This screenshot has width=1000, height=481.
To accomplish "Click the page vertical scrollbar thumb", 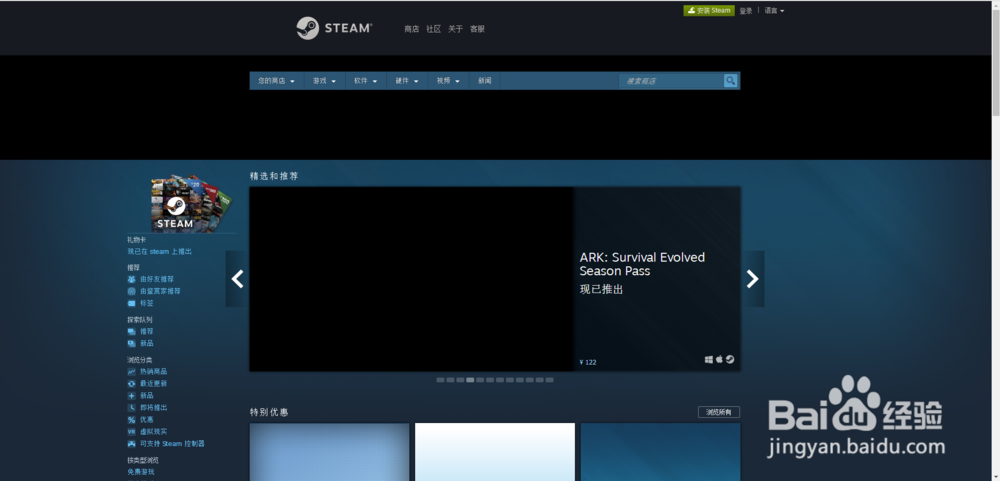I will point(995,63).
